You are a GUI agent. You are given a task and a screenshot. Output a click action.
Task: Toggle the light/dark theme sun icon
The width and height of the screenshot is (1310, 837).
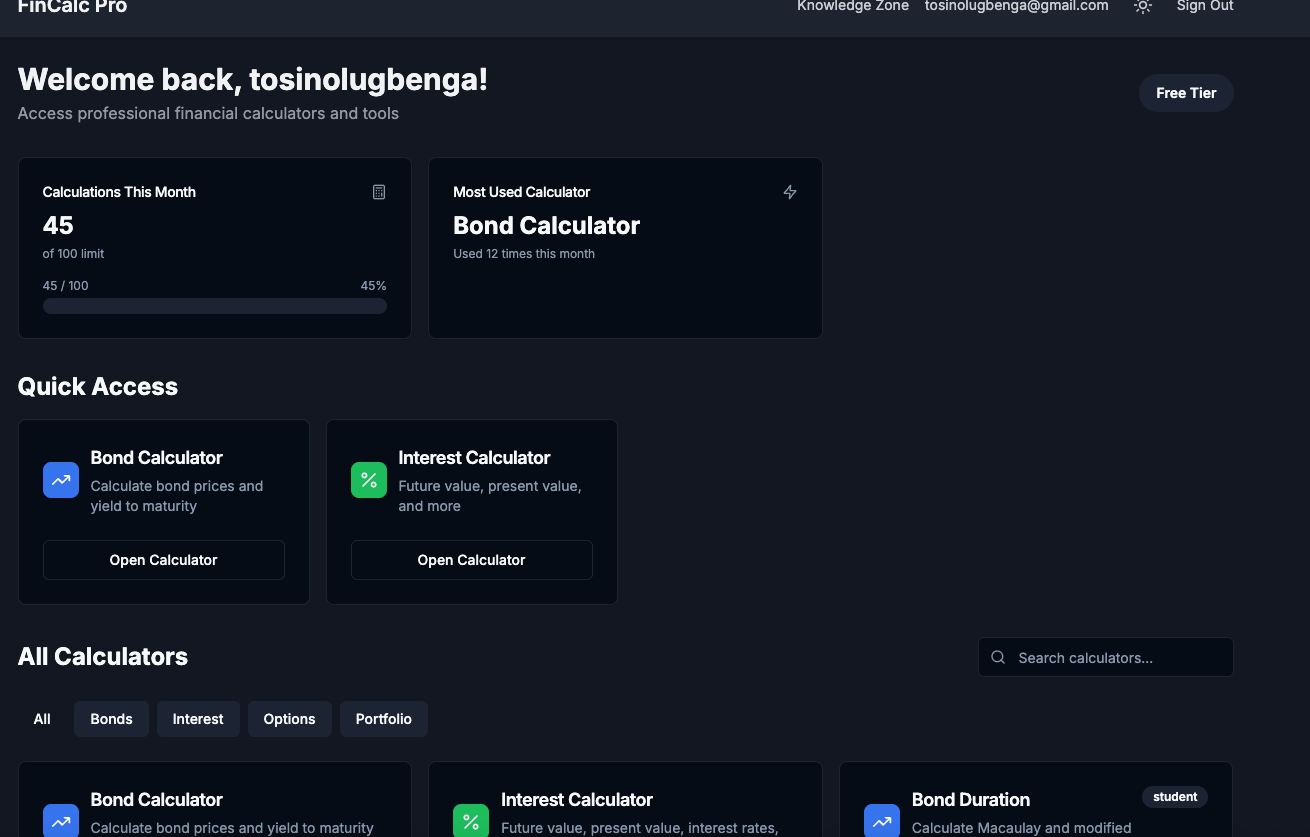pyautogui.click(x=1143, y=6)
